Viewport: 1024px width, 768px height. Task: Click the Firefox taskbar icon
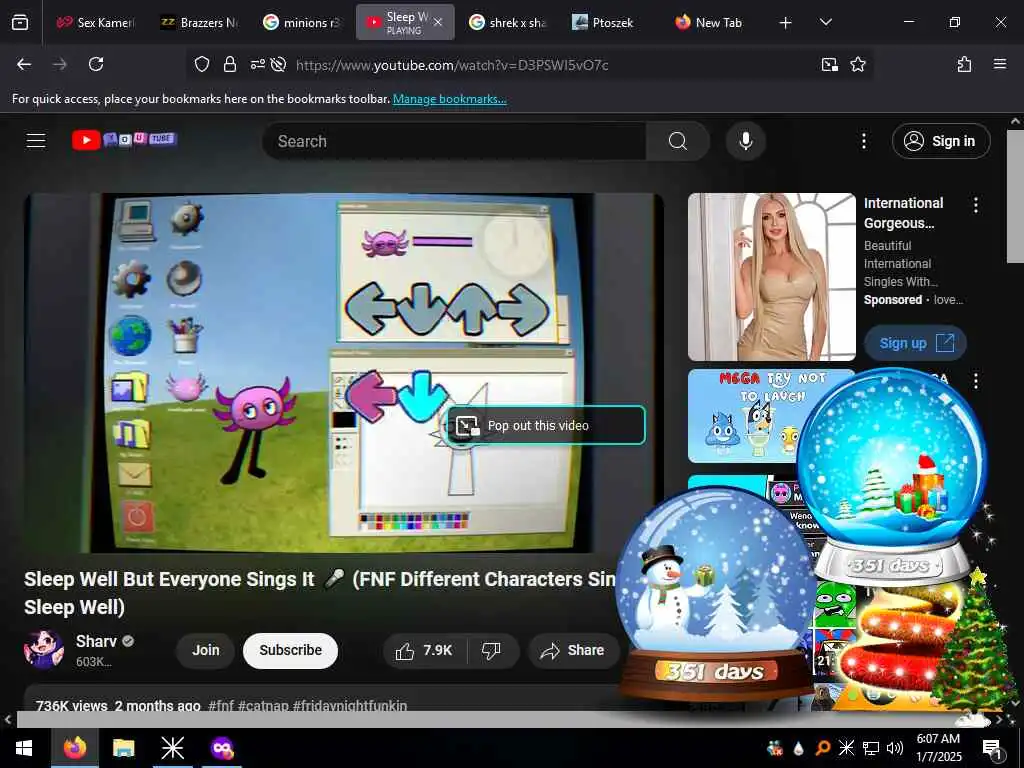[x=74, y=748]
